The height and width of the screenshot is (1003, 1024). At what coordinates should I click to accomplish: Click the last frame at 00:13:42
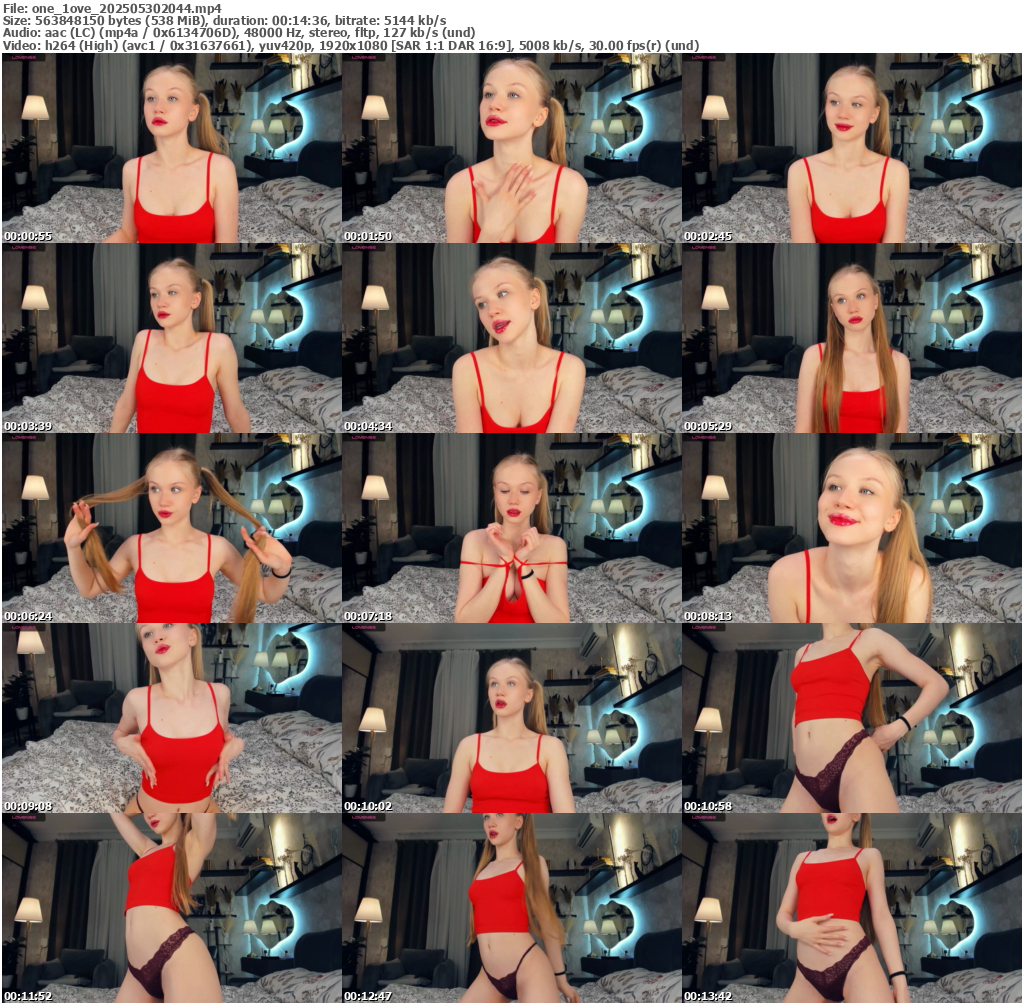point(852,908)
